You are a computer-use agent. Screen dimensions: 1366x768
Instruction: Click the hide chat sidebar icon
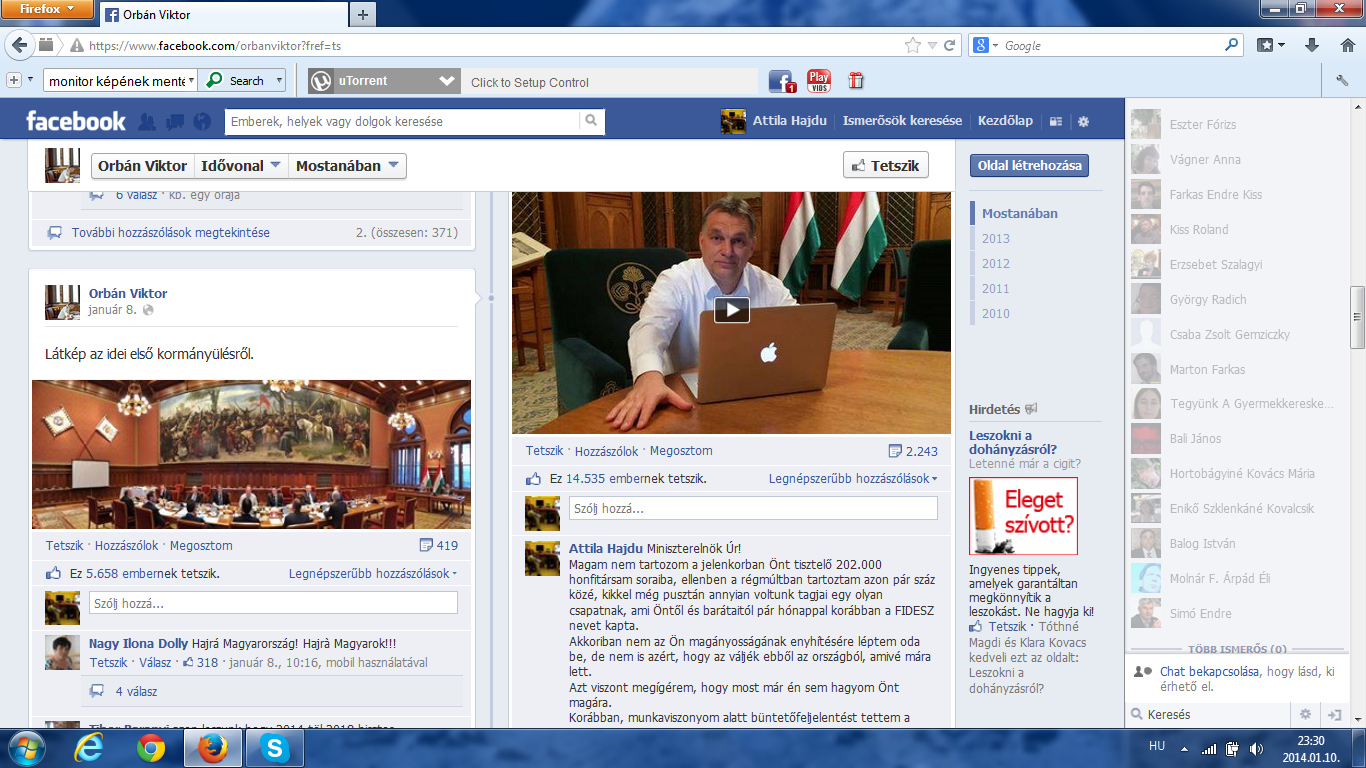1333,714
